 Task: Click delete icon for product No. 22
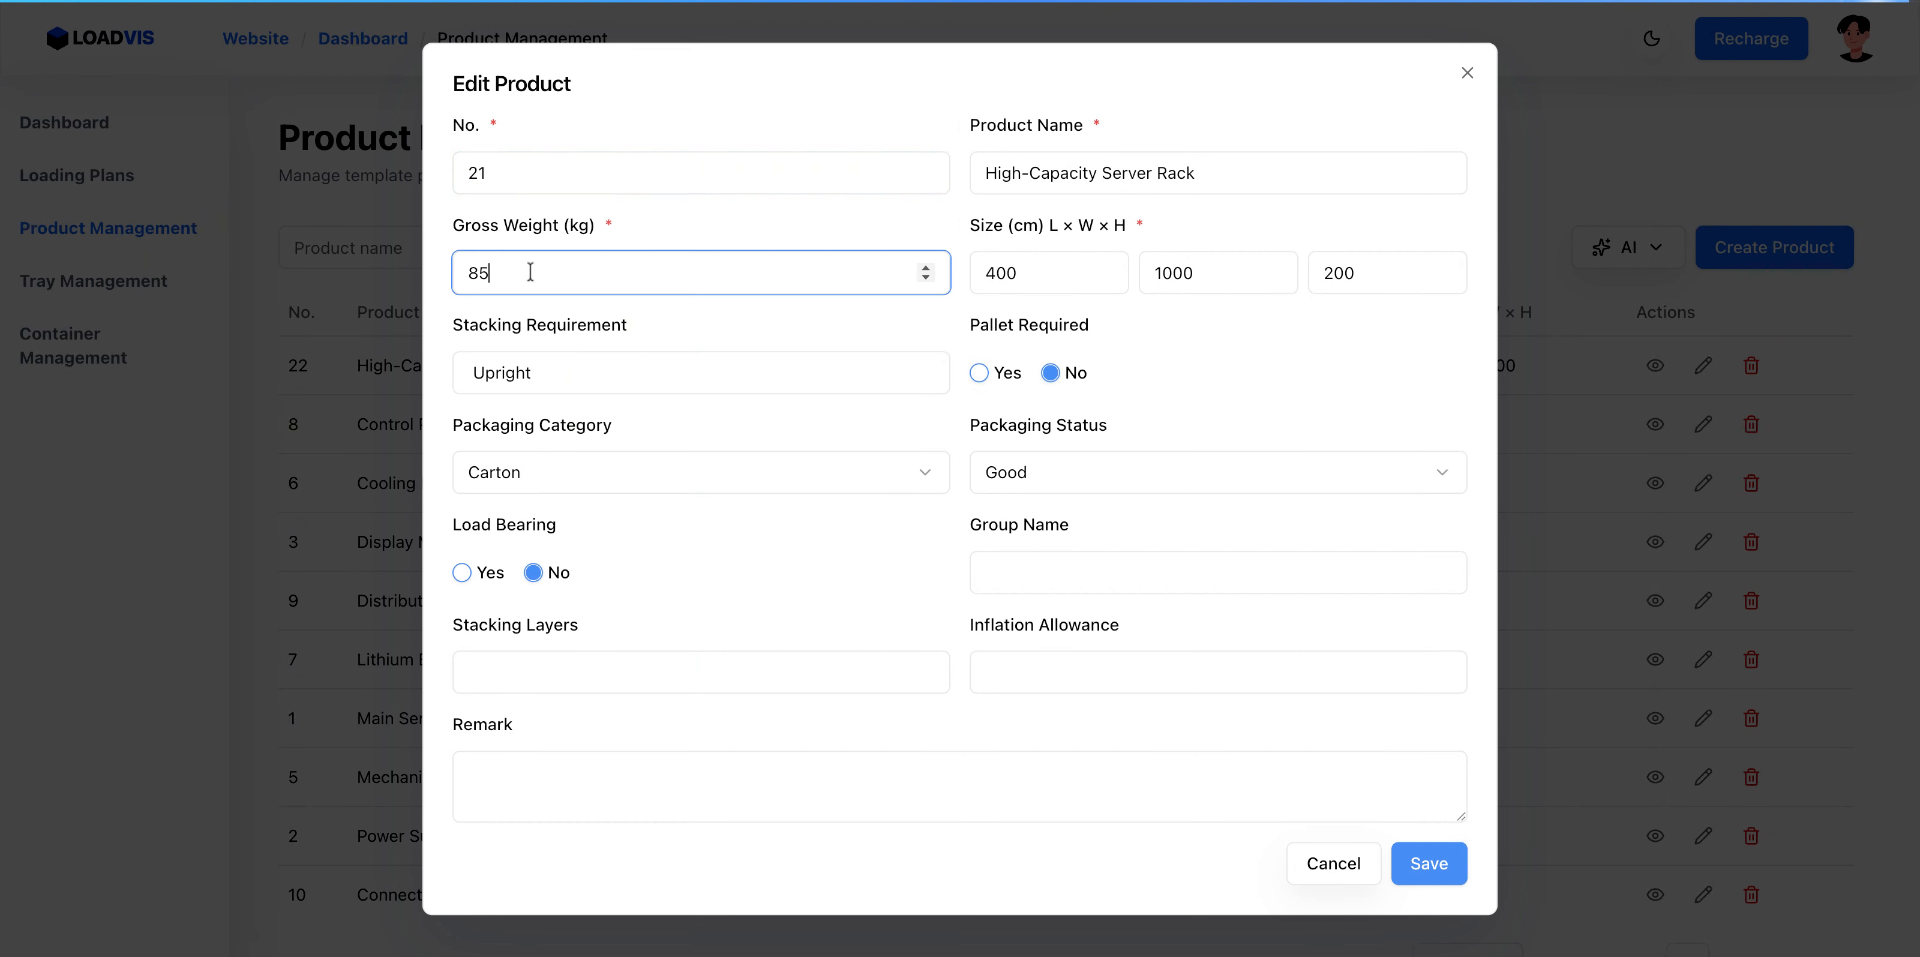click(1751, 366)
